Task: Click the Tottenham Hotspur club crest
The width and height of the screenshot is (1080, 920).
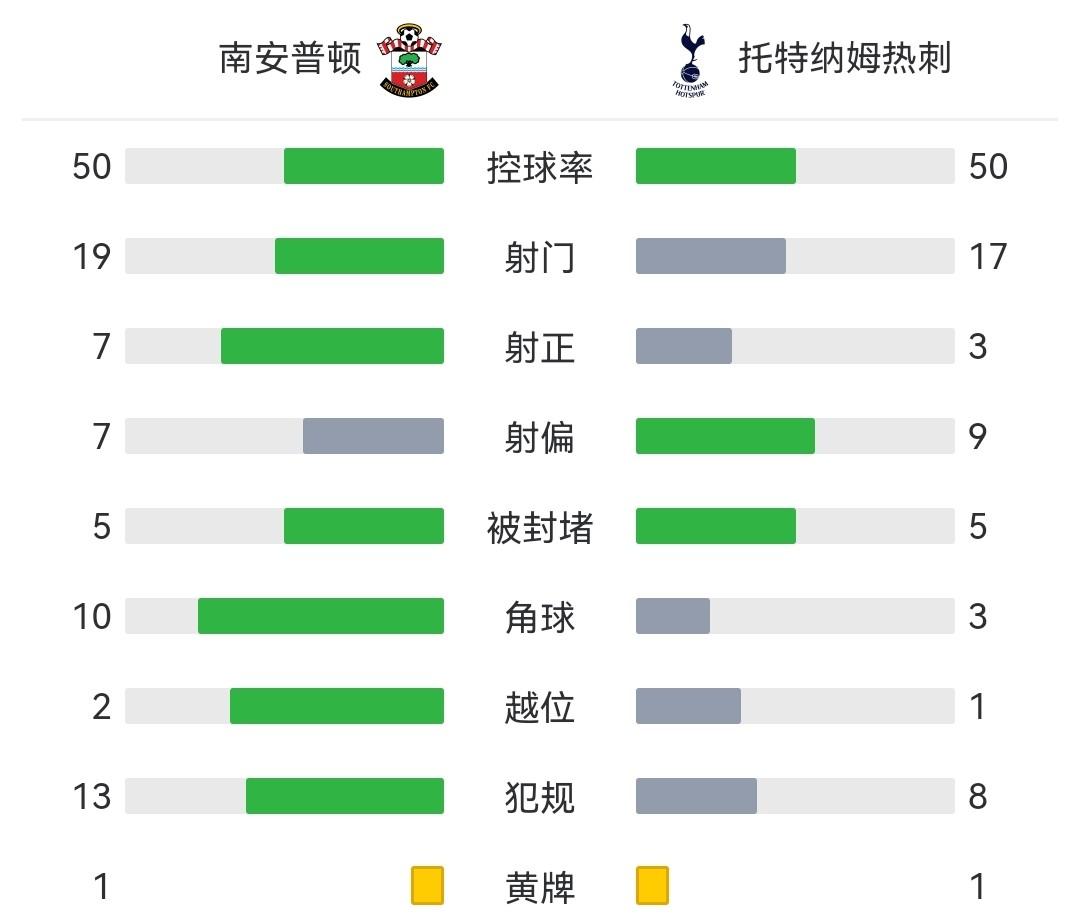Action: 689,60
